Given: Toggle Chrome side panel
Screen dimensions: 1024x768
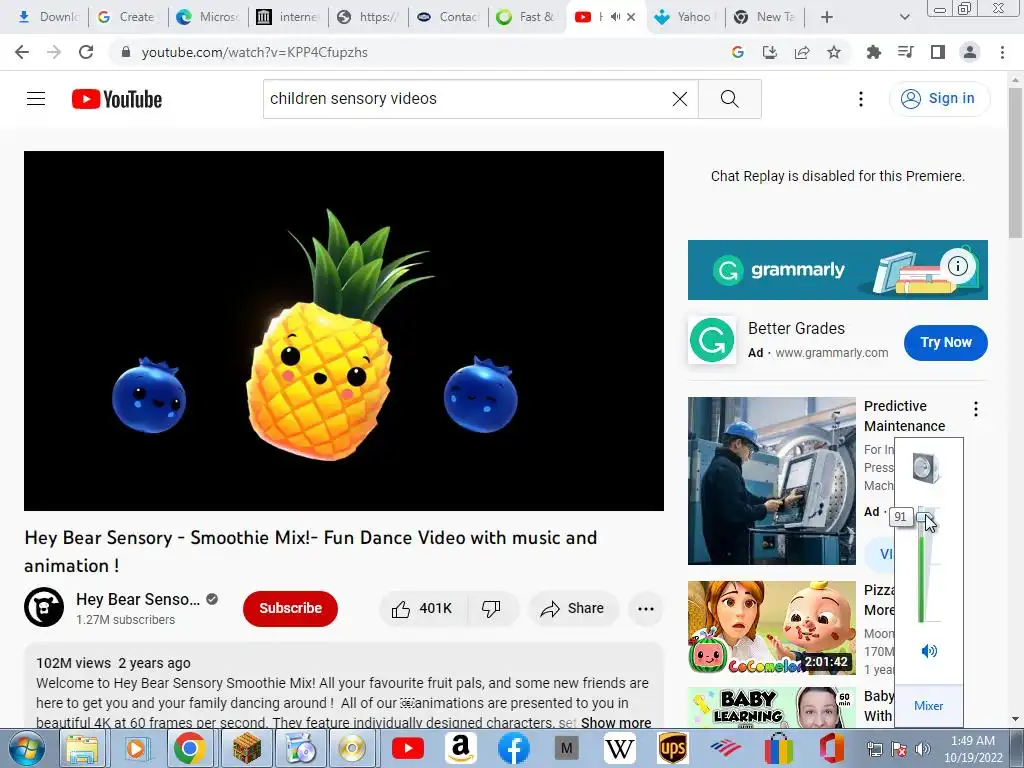Looking at the screenshot, I should coord(938,52).
